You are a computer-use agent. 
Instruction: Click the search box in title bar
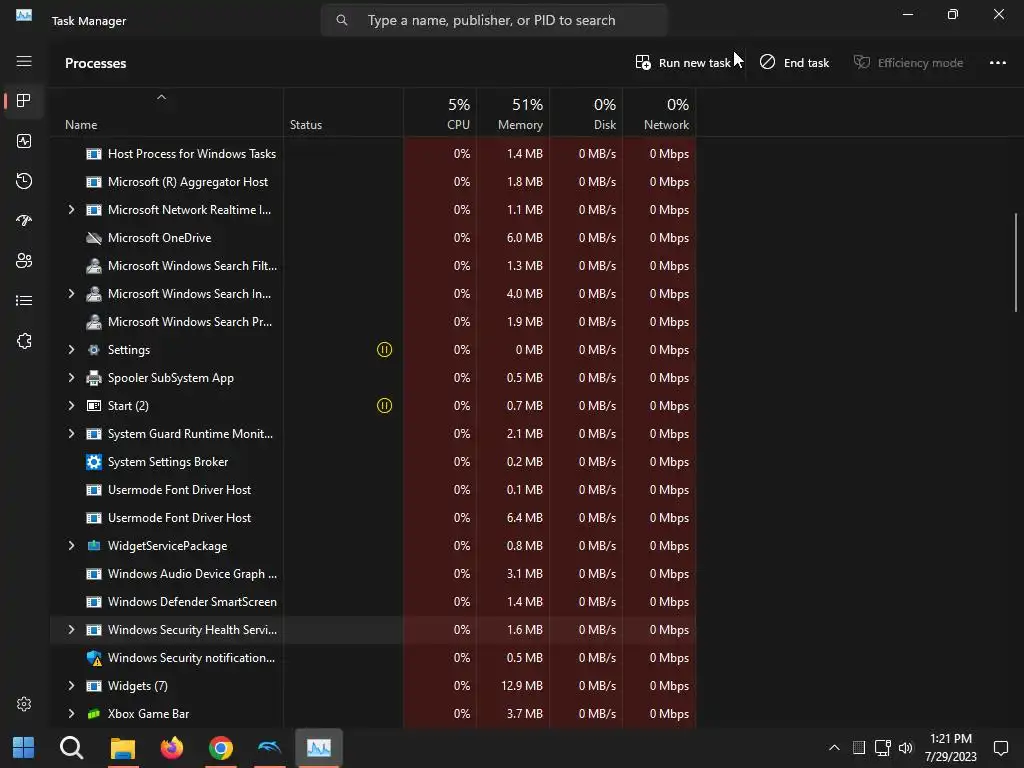(x=494, y=20)
